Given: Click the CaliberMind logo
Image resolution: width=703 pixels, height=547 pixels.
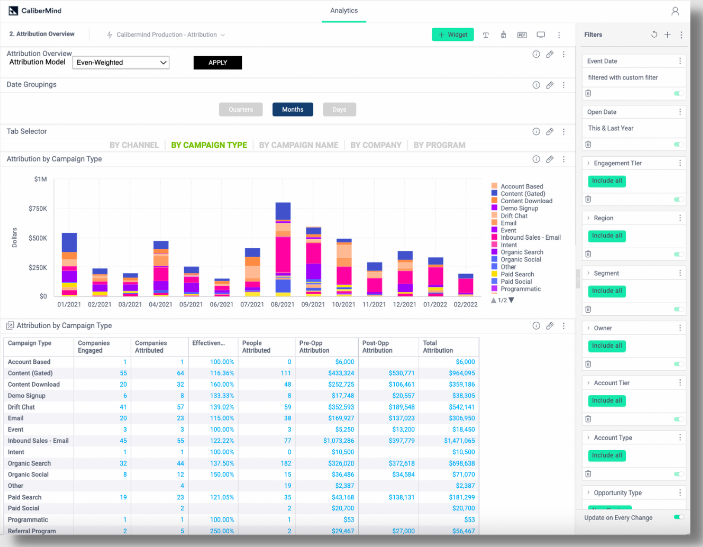Looking at the screenshot, I should (x=35, y=11).
